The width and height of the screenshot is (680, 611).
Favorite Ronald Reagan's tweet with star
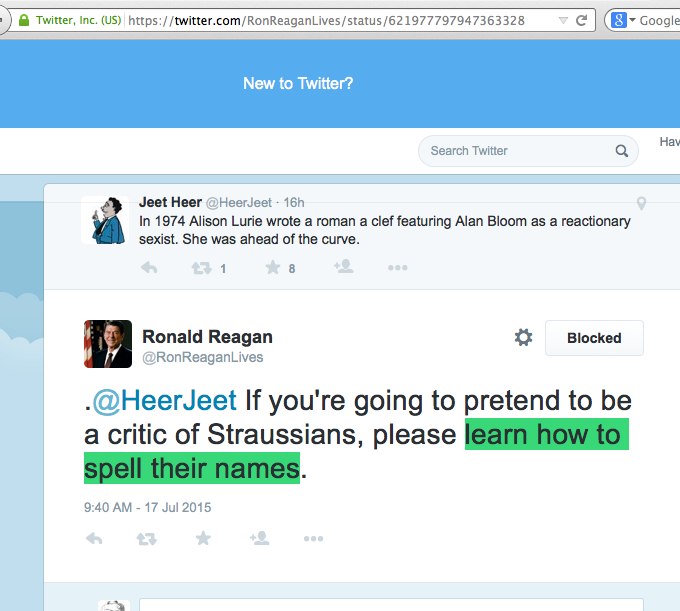click(x=203, y=538)
